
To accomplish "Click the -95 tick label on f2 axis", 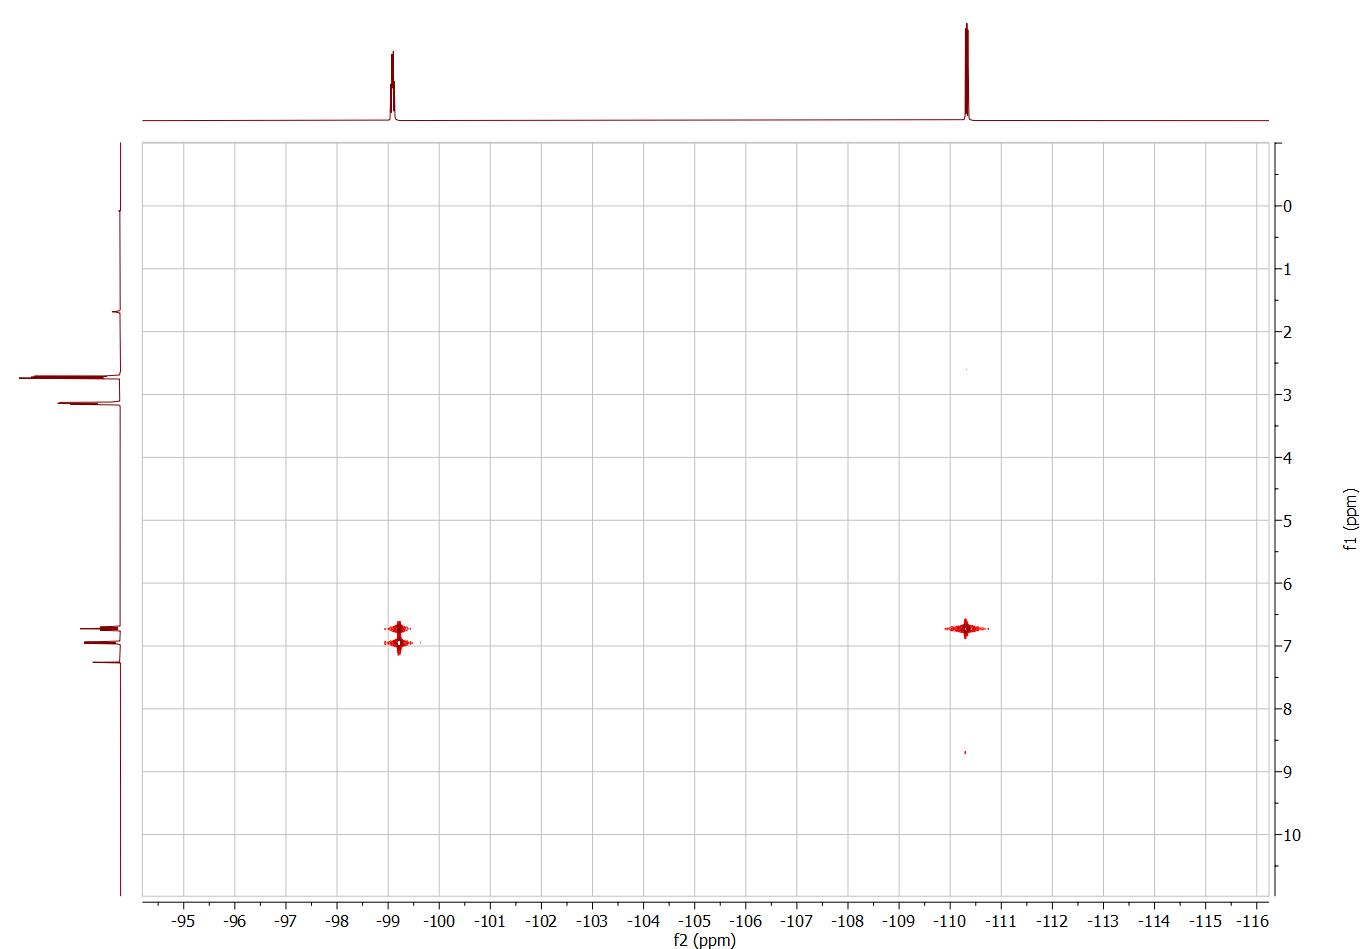I will click(183, 921).
